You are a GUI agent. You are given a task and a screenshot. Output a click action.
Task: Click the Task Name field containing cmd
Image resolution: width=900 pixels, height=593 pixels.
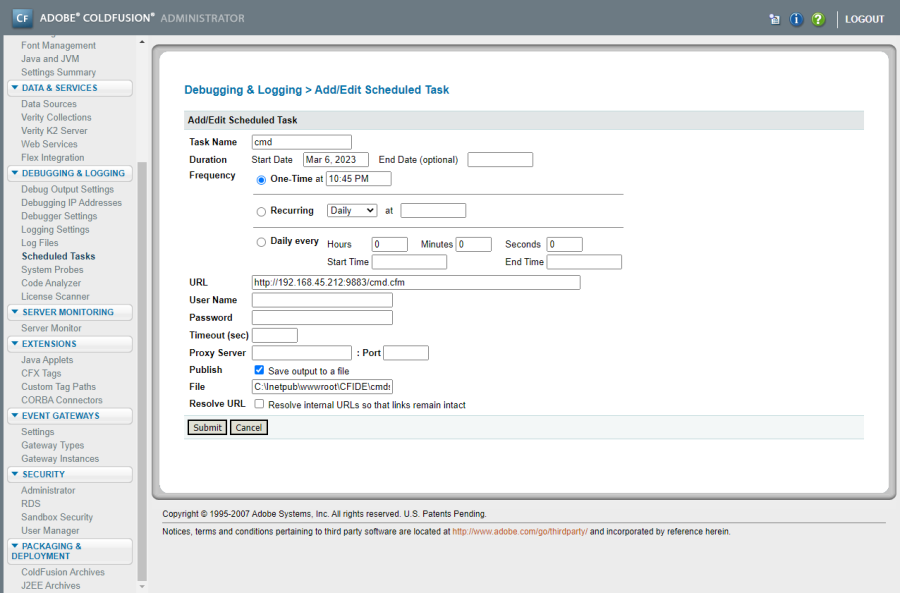point(301,142)
